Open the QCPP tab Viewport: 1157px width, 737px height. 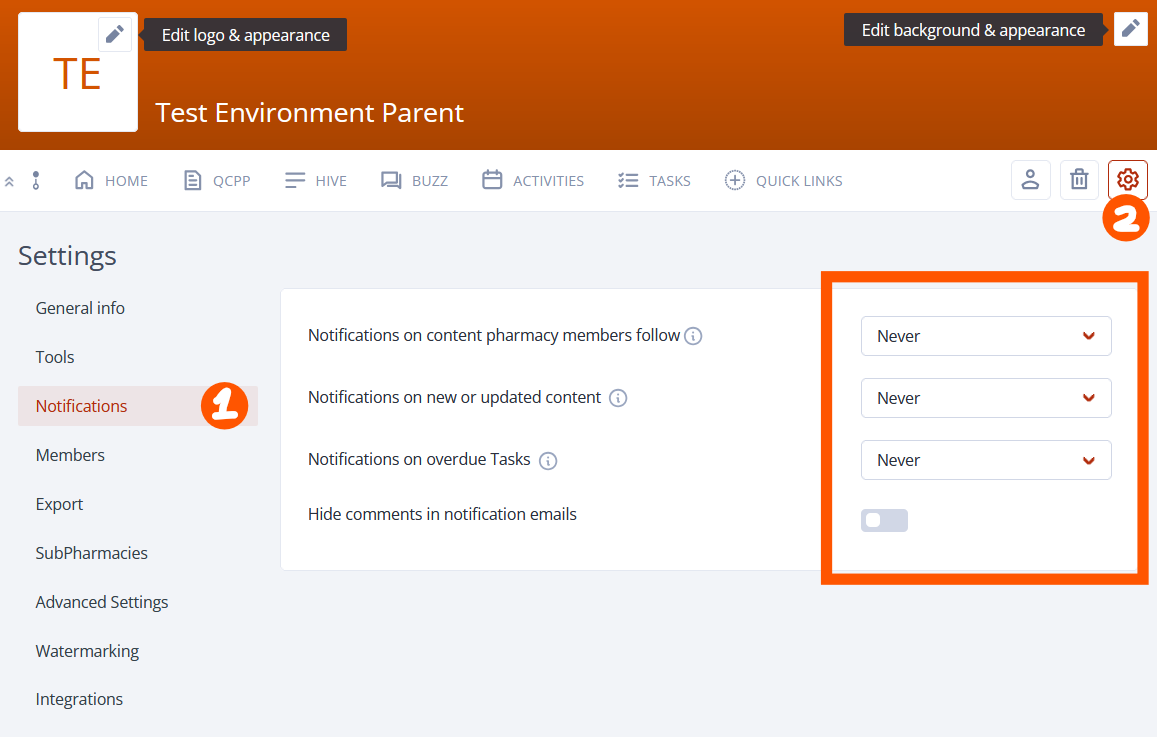[217, 181]
